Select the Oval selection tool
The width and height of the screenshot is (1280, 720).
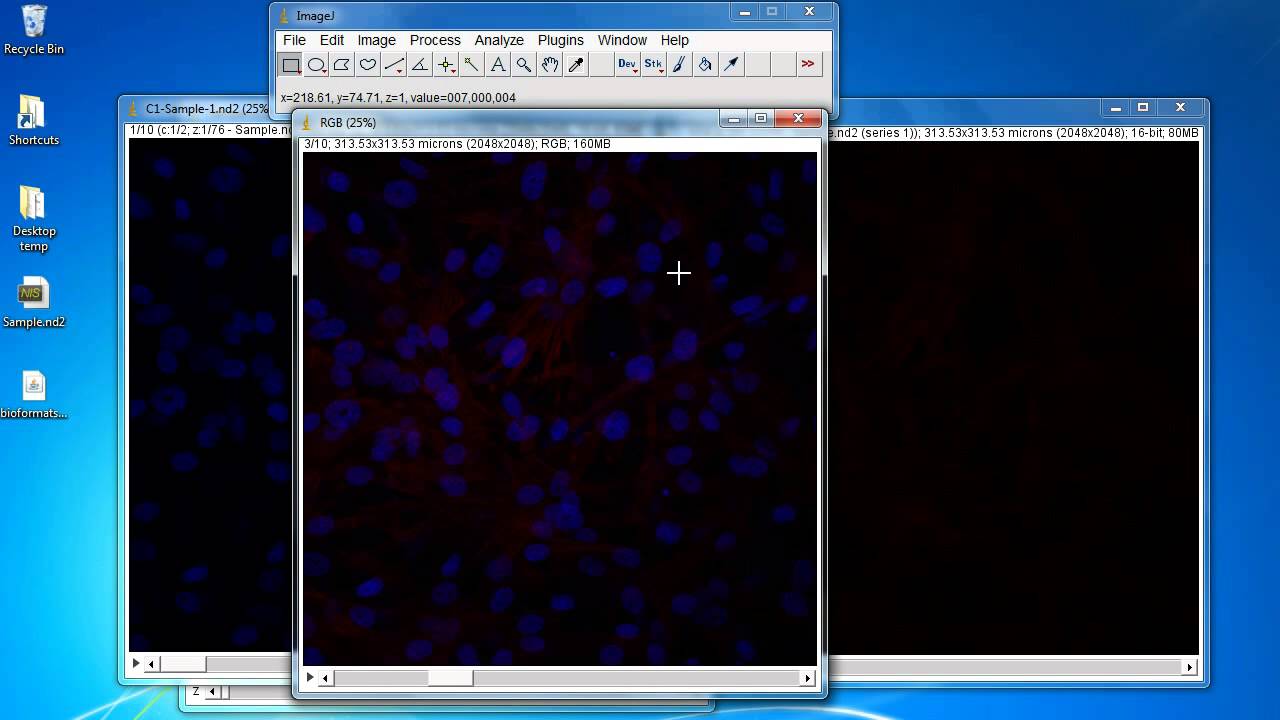316,65
